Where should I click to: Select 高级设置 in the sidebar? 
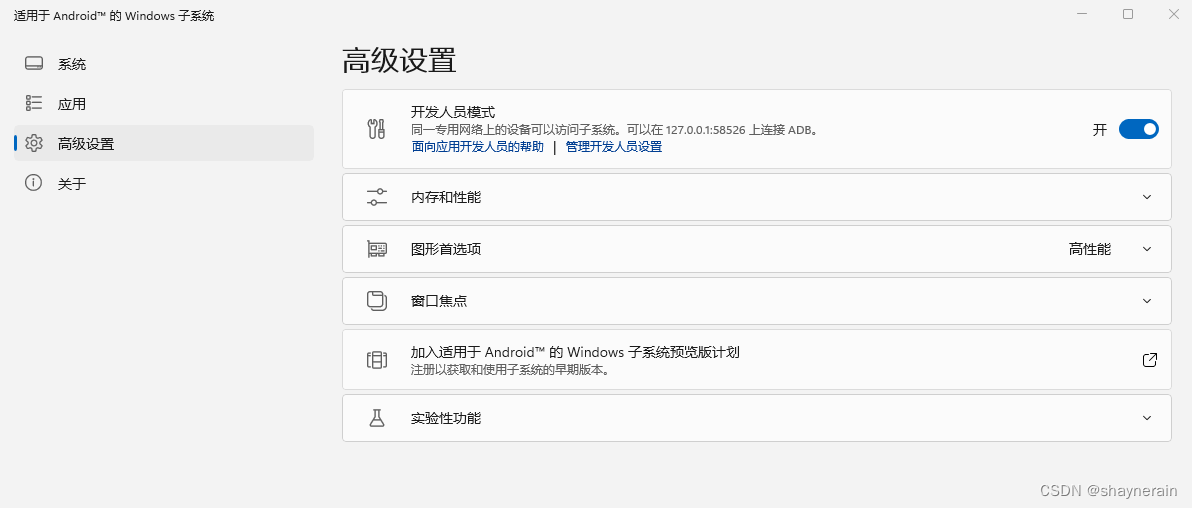[x=163, y=143]
